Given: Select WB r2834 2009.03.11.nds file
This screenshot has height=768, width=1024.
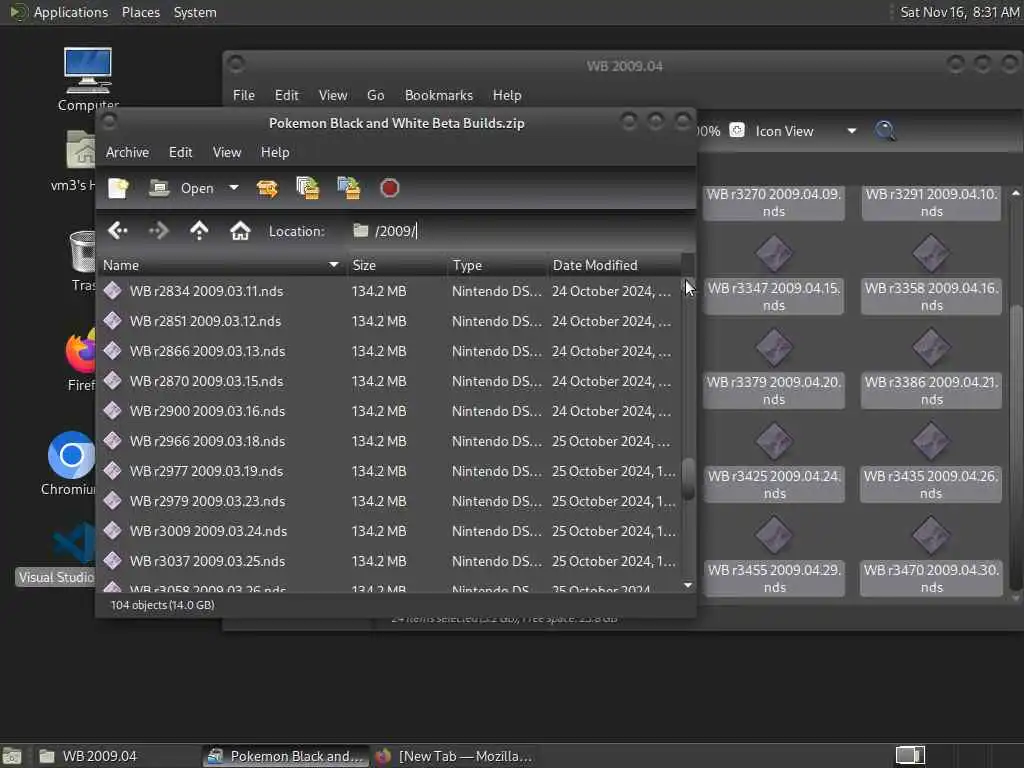Looking at the screenshot, I should 389,291.
